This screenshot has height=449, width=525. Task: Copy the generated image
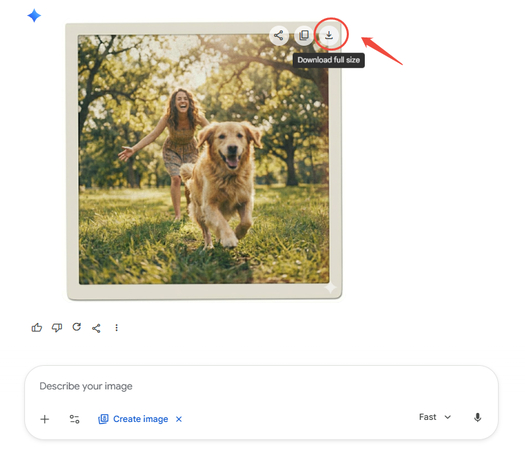tap(304, 35)
